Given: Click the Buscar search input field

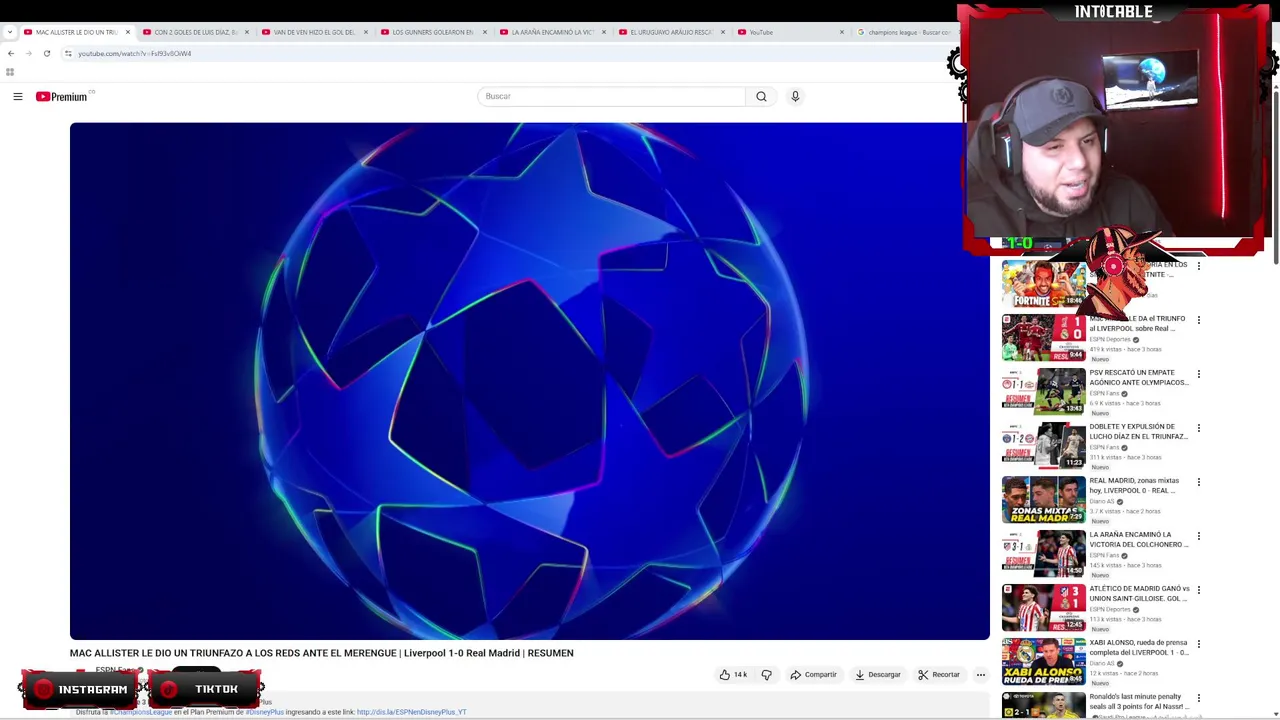Looking at the screenshot, I should point(612,96).
